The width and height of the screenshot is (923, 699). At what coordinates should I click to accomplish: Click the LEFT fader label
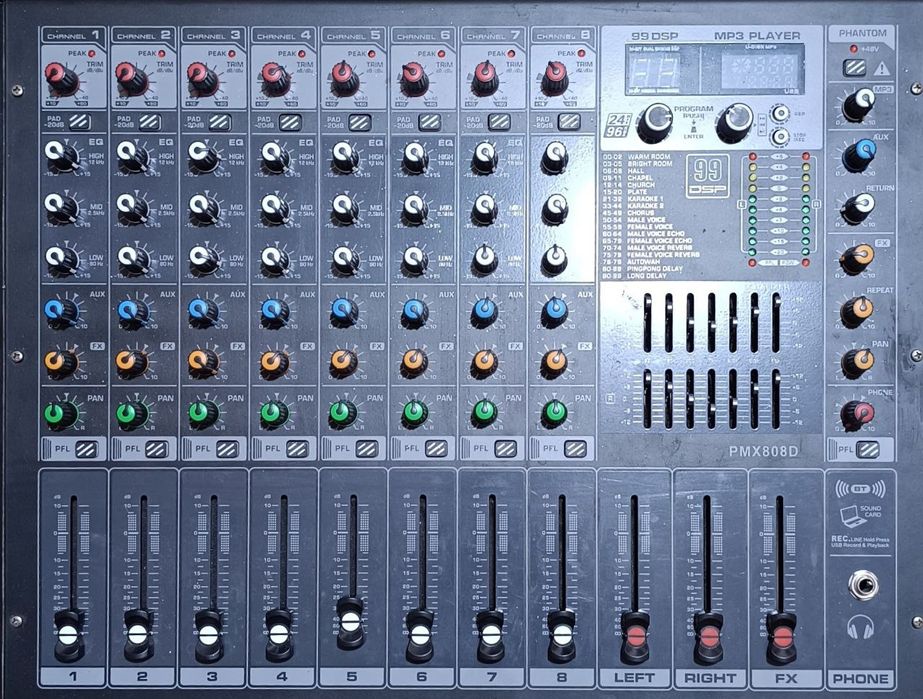pyautogui.click(x=634, y=678)
